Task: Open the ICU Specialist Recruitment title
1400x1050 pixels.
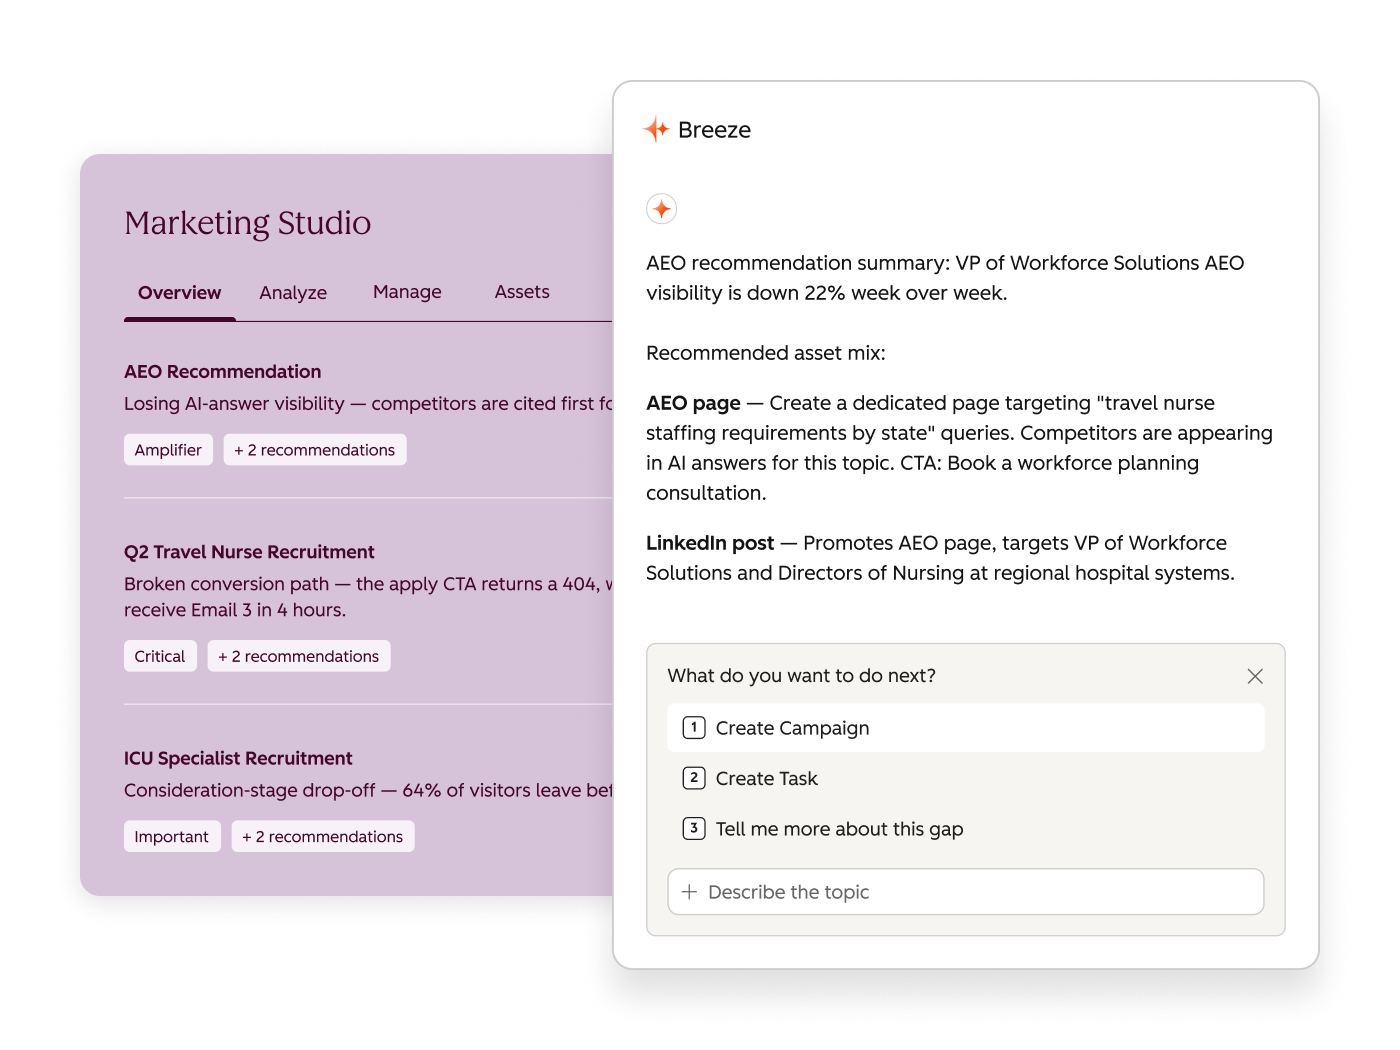Action: point(238,758)
